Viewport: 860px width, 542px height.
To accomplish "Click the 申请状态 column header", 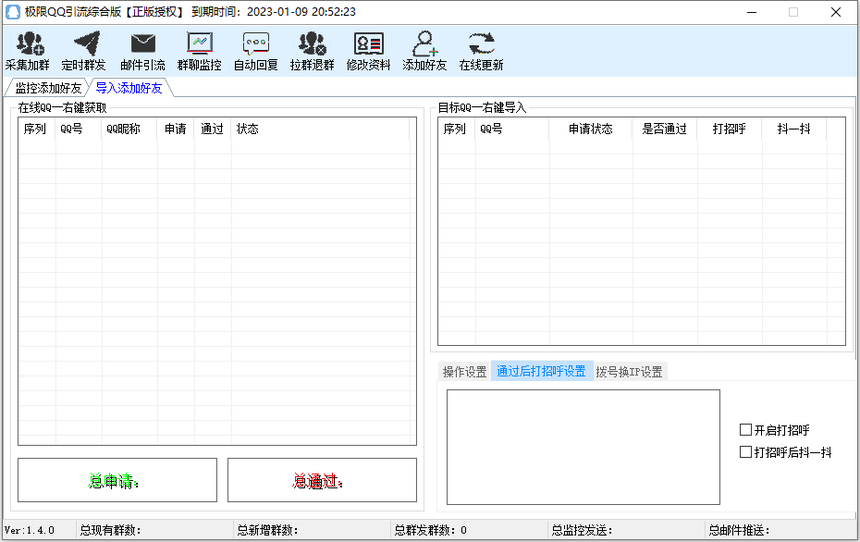I will 591,129.
